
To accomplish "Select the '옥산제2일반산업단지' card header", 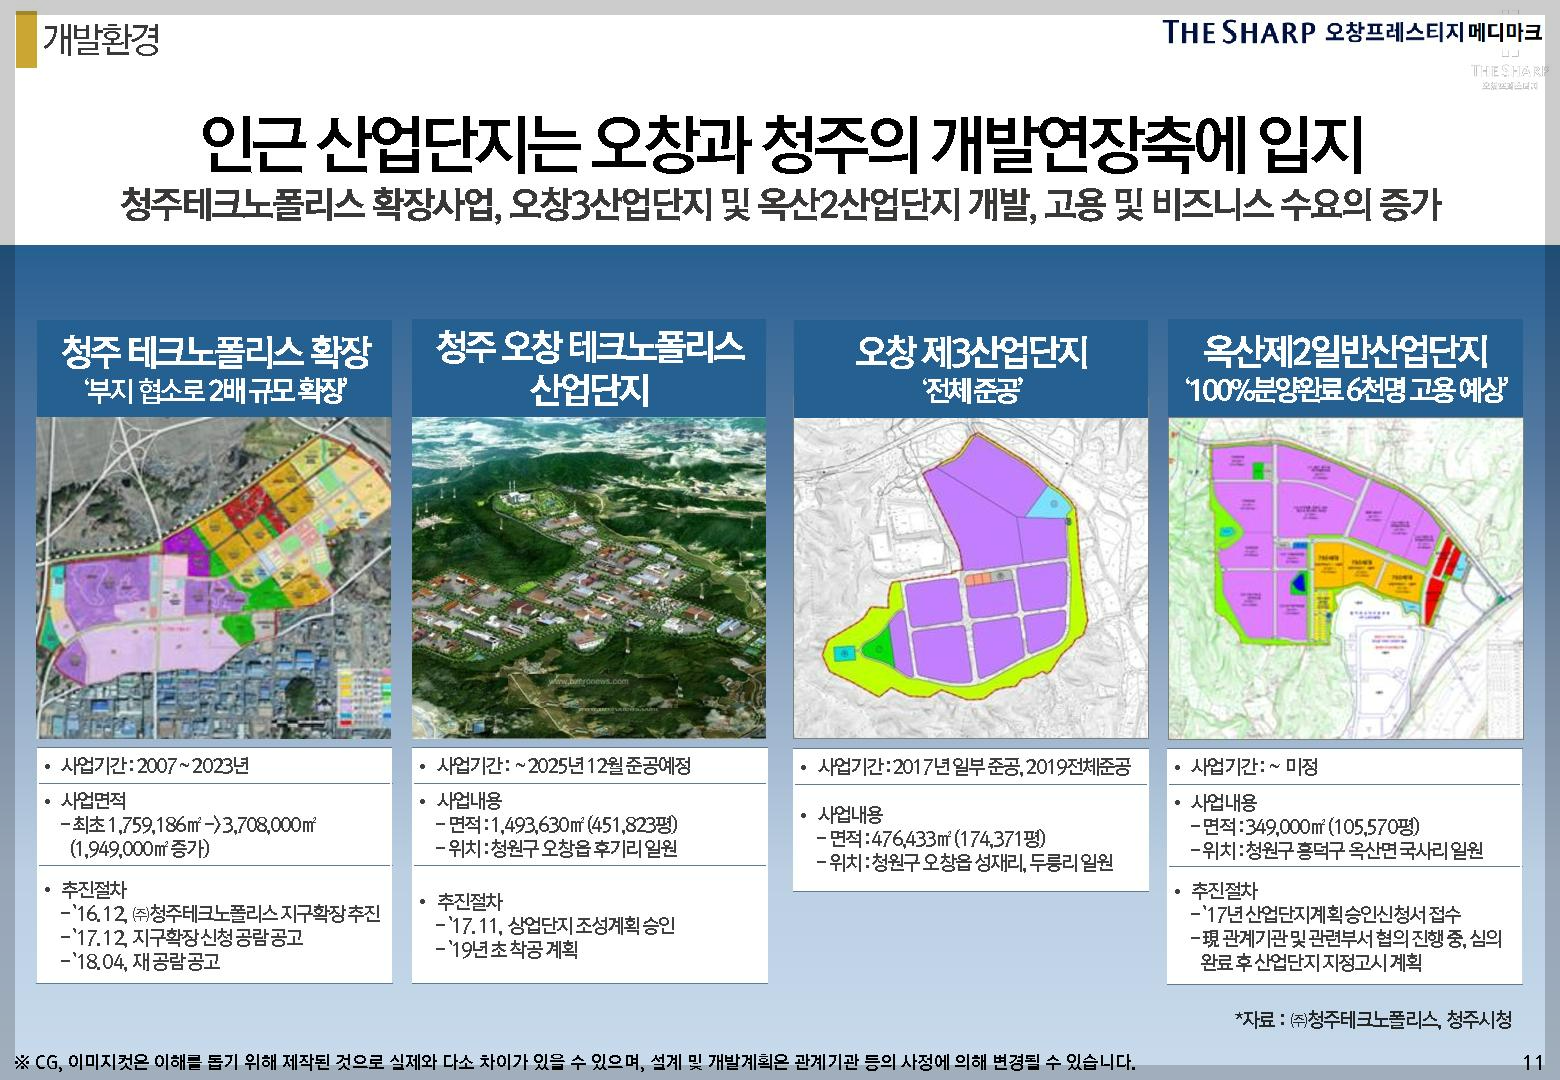I will coord(1345,367).
